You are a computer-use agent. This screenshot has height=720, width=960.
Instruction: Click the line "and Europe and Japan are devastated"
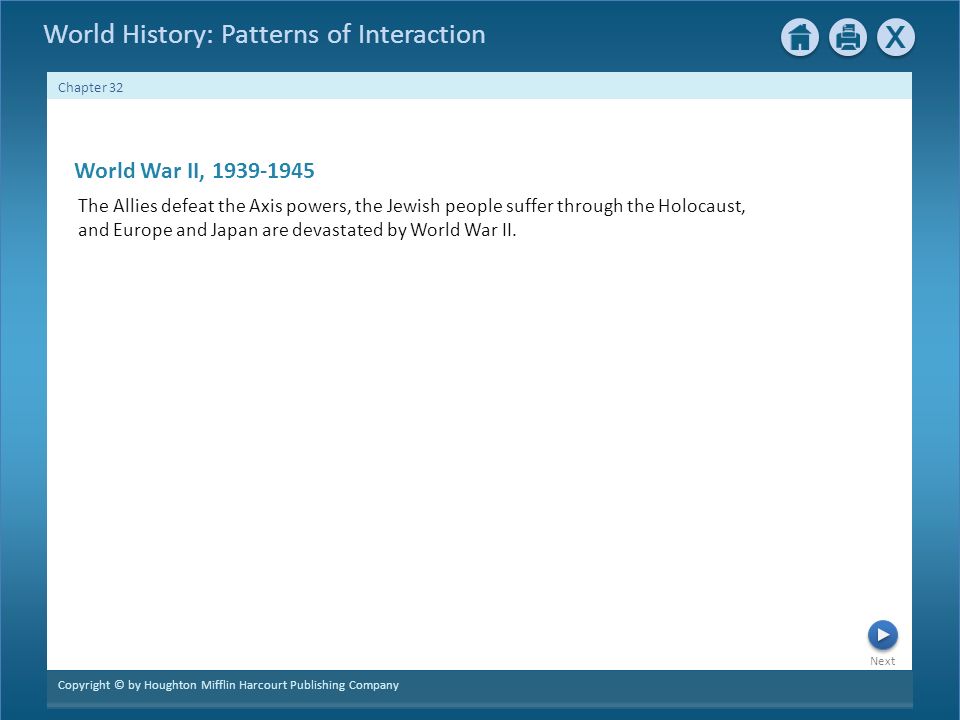[x=297, y=230]
